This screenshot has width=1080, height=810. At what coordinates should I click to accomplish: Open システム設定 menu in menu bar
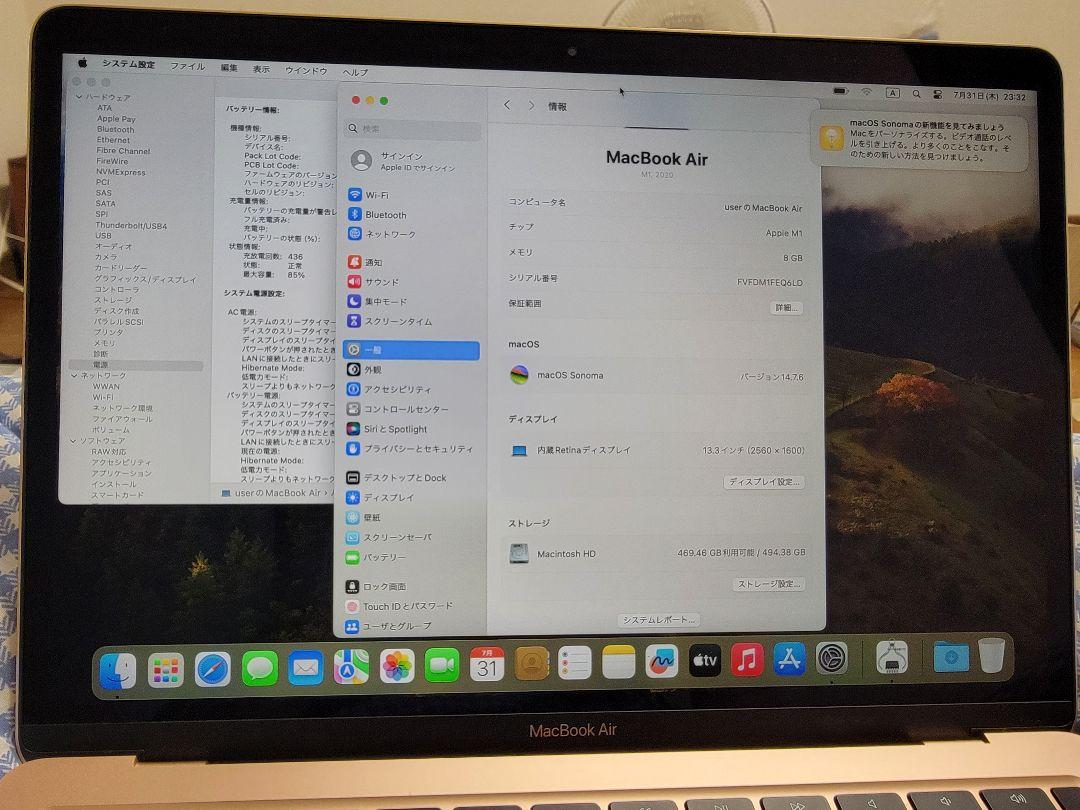tap(128, 64)
